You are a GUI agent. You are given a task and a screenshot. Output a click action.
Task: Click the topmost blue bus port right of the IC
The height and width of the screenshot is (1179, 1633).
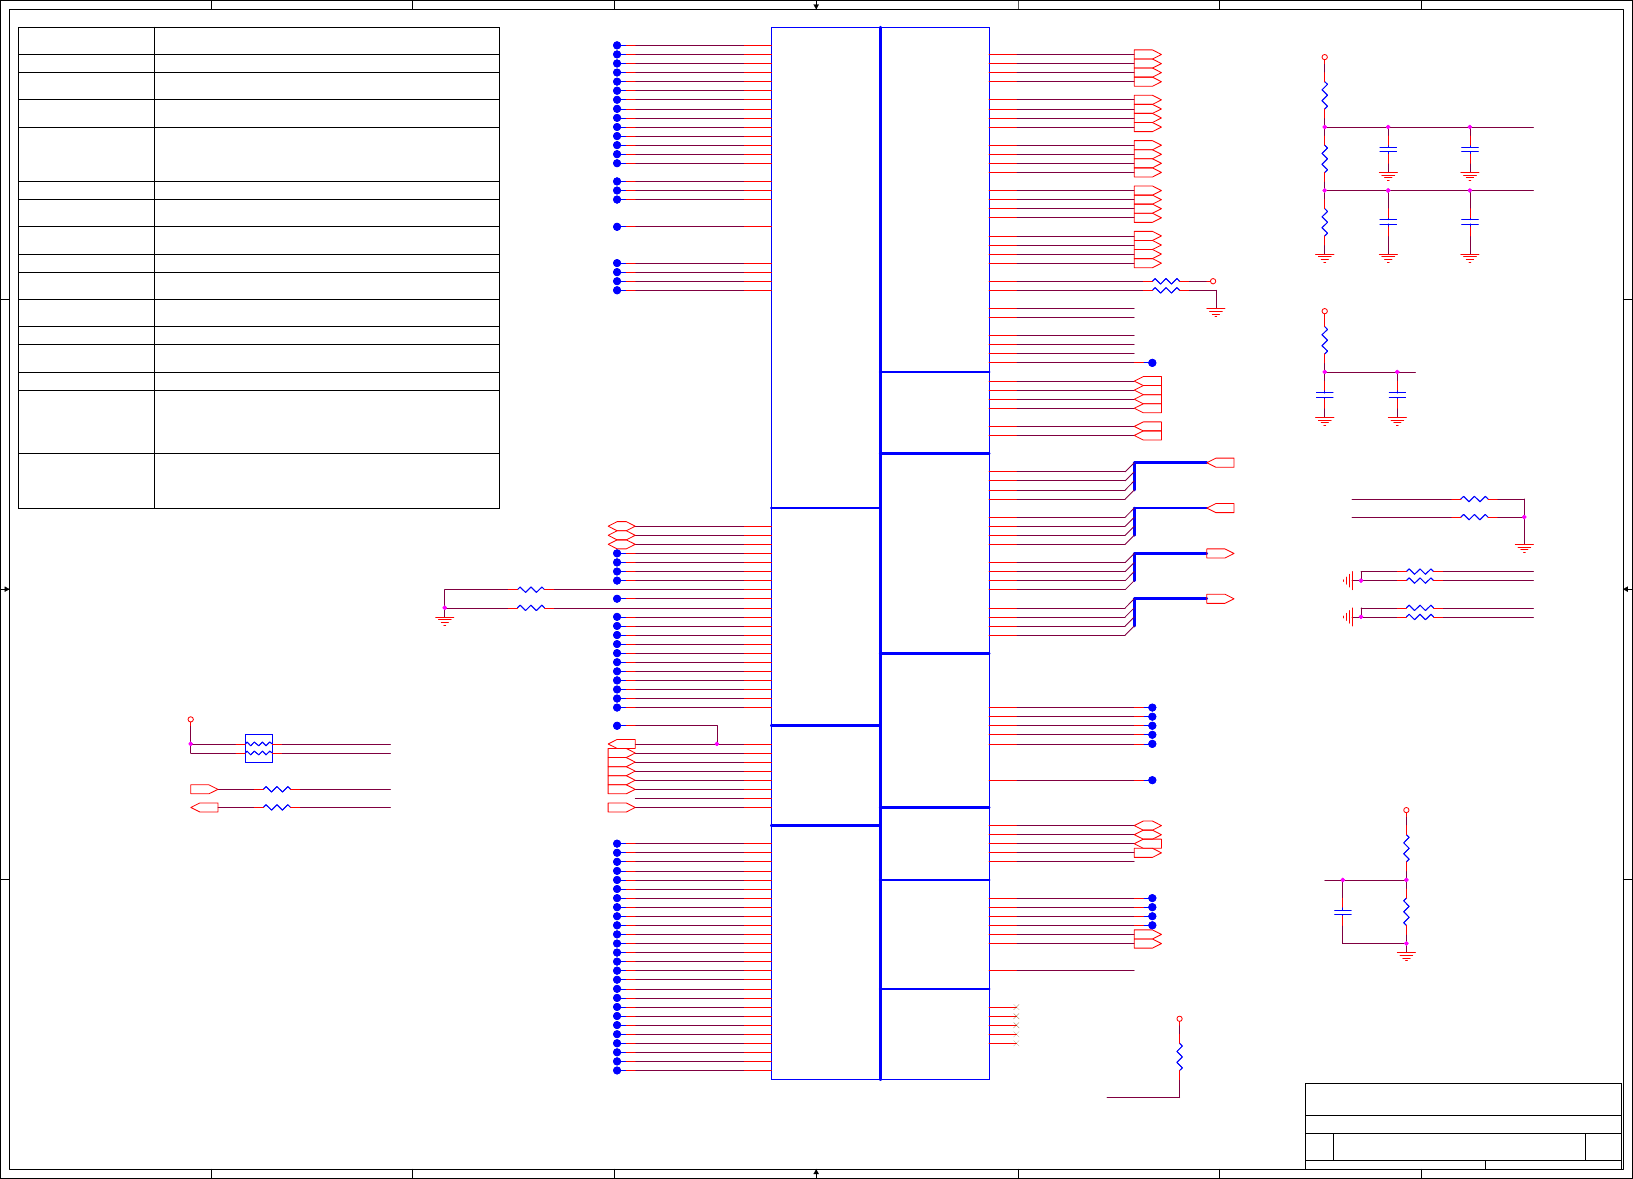tap(1221, 463)
